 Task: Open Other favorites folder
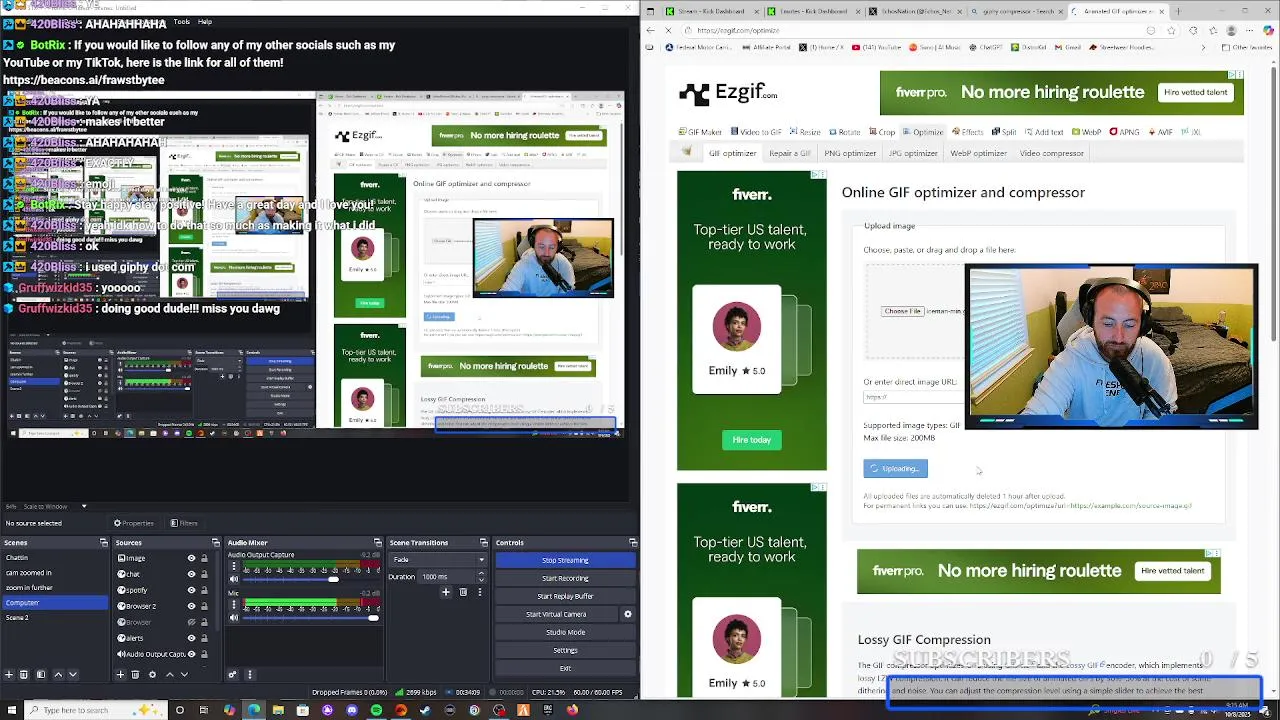click(x=1247, y=47)
